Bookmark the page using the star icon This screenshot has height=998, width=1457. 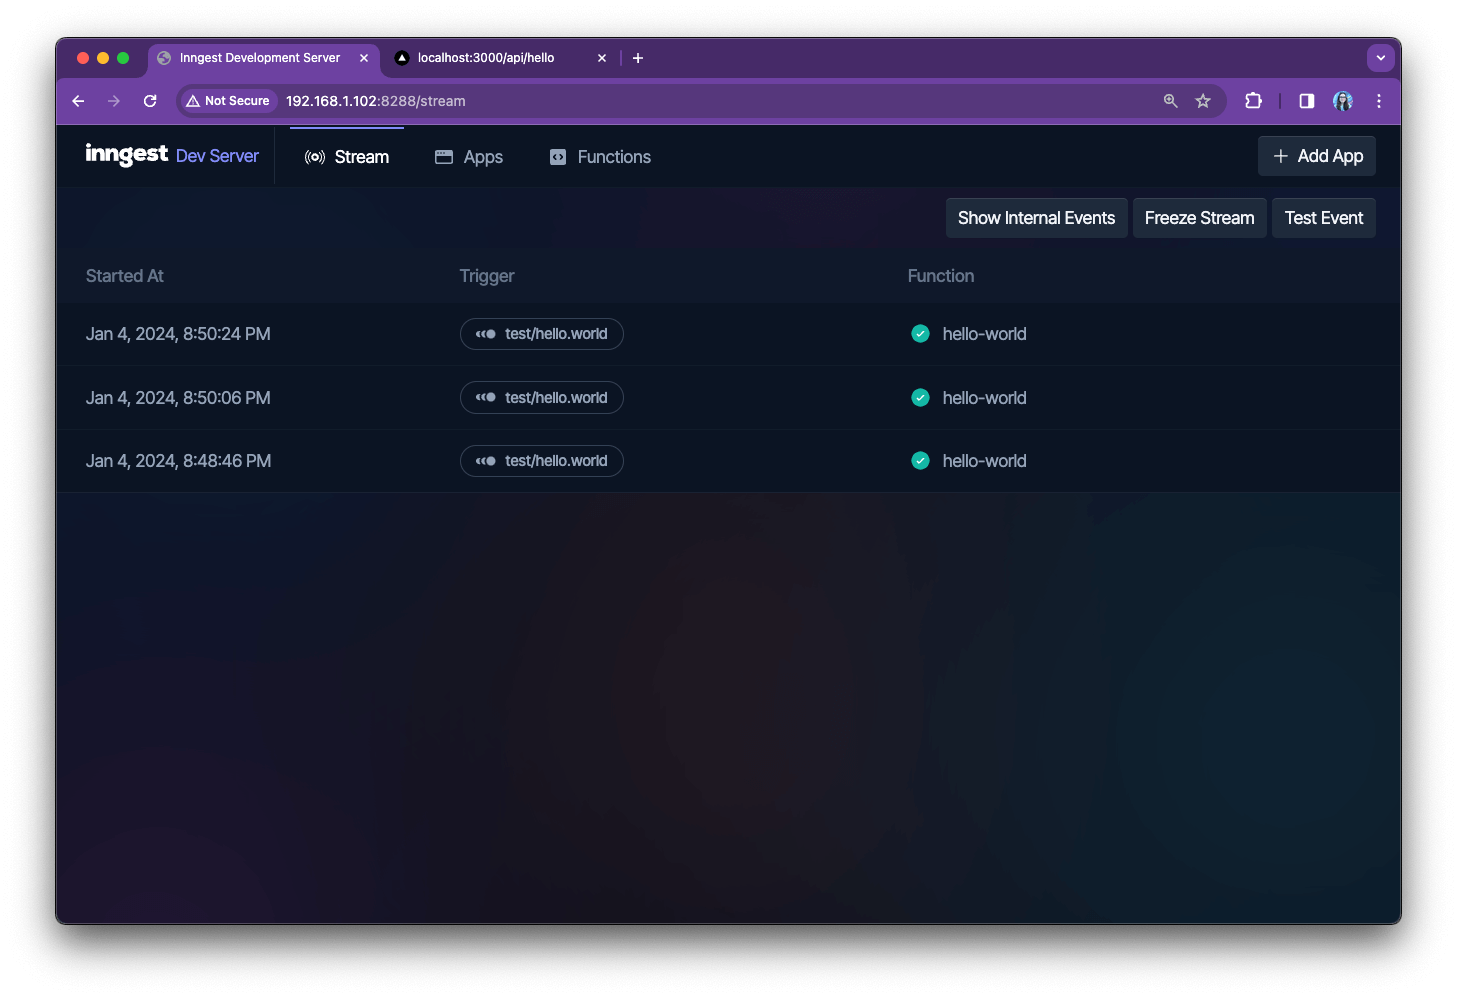pyautogui.click(x=1203, y=101)
